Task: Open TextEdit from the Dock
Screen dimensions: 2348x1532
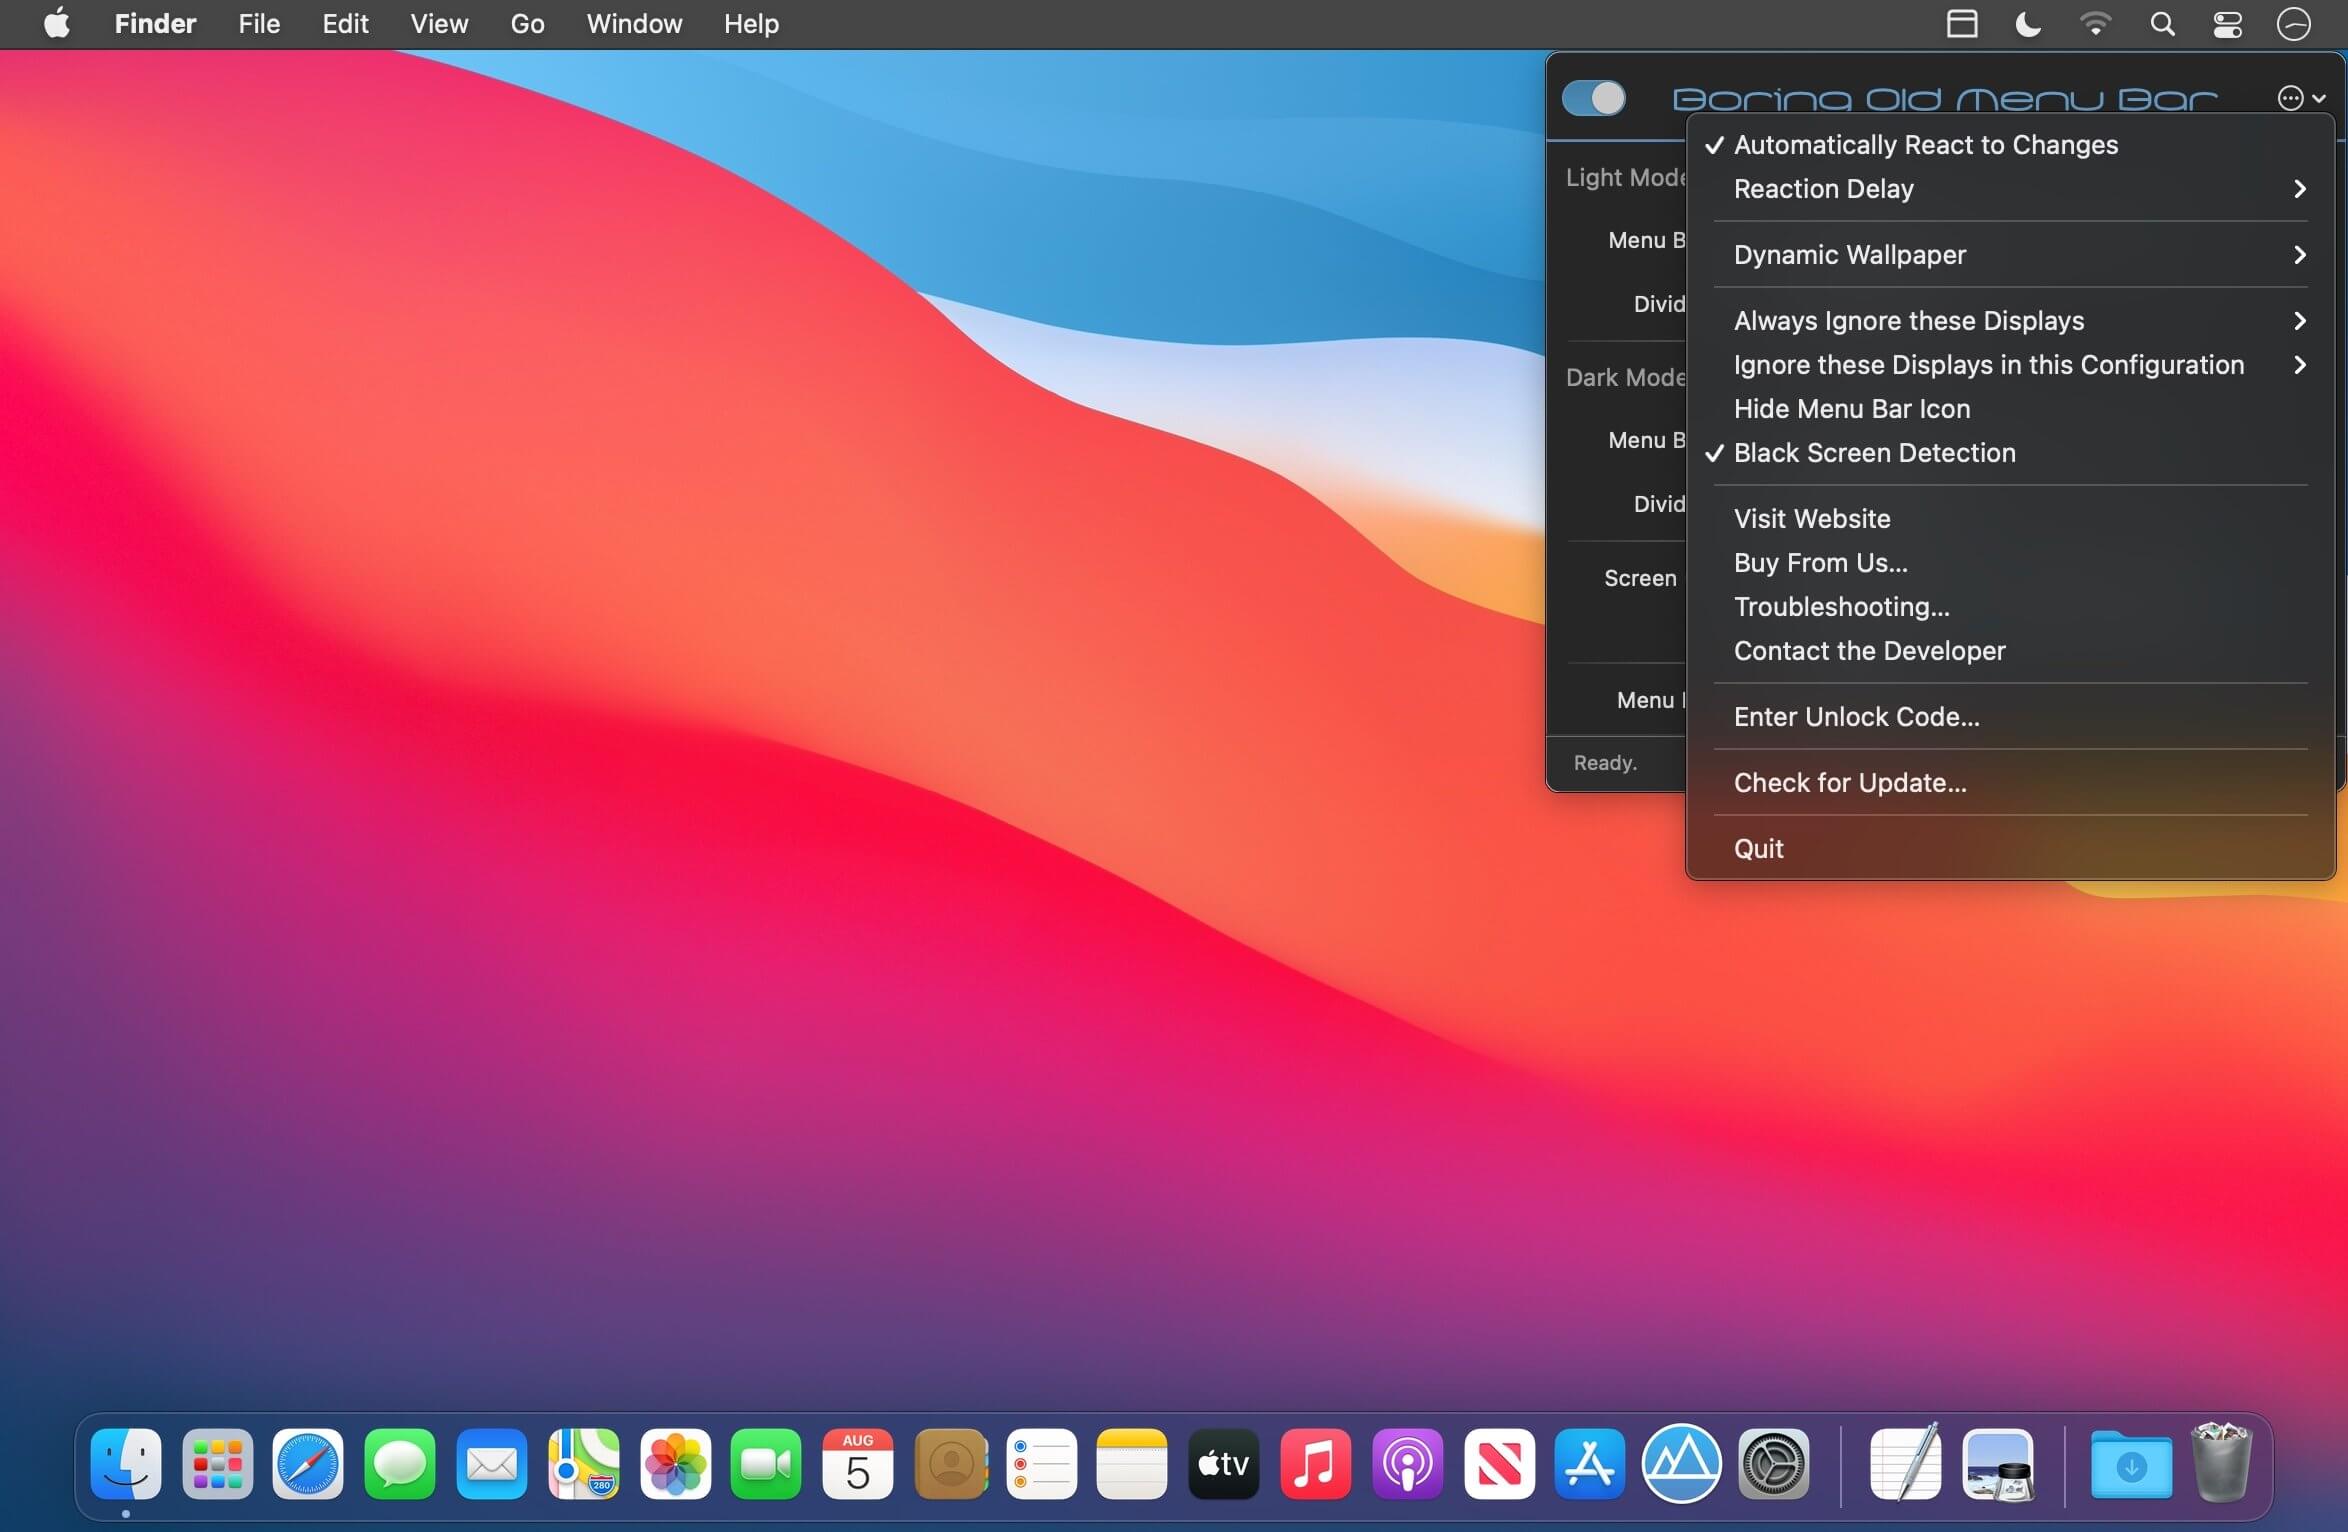Action: (1906, 1462)
